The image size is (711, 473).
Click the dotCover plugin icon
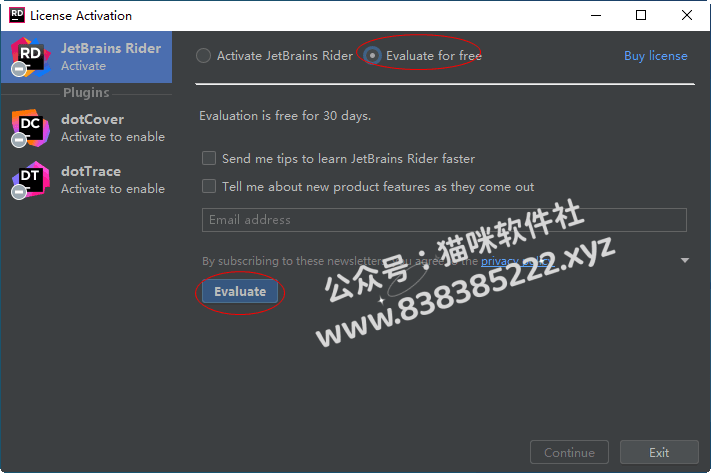(30, 128)
